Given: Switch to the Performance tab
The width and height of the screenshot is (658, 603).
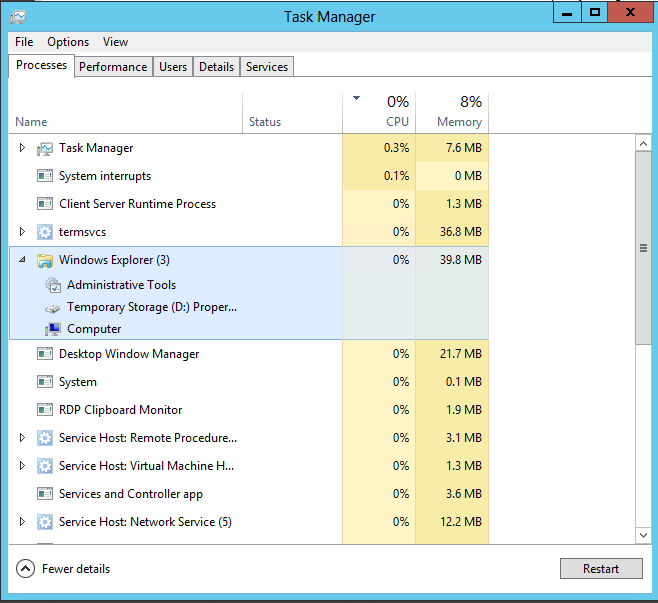Looking at the screenshot, I should tap(113, 67).
